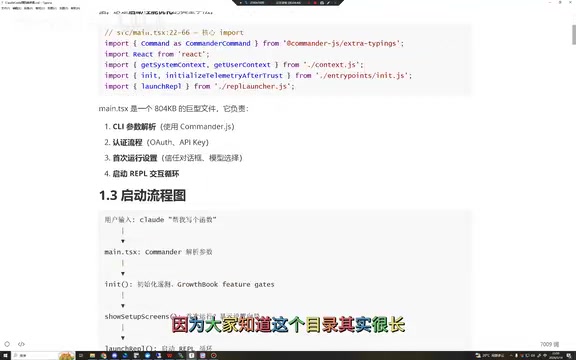Open the word count '7009 词' indicator

coord(549,344)
